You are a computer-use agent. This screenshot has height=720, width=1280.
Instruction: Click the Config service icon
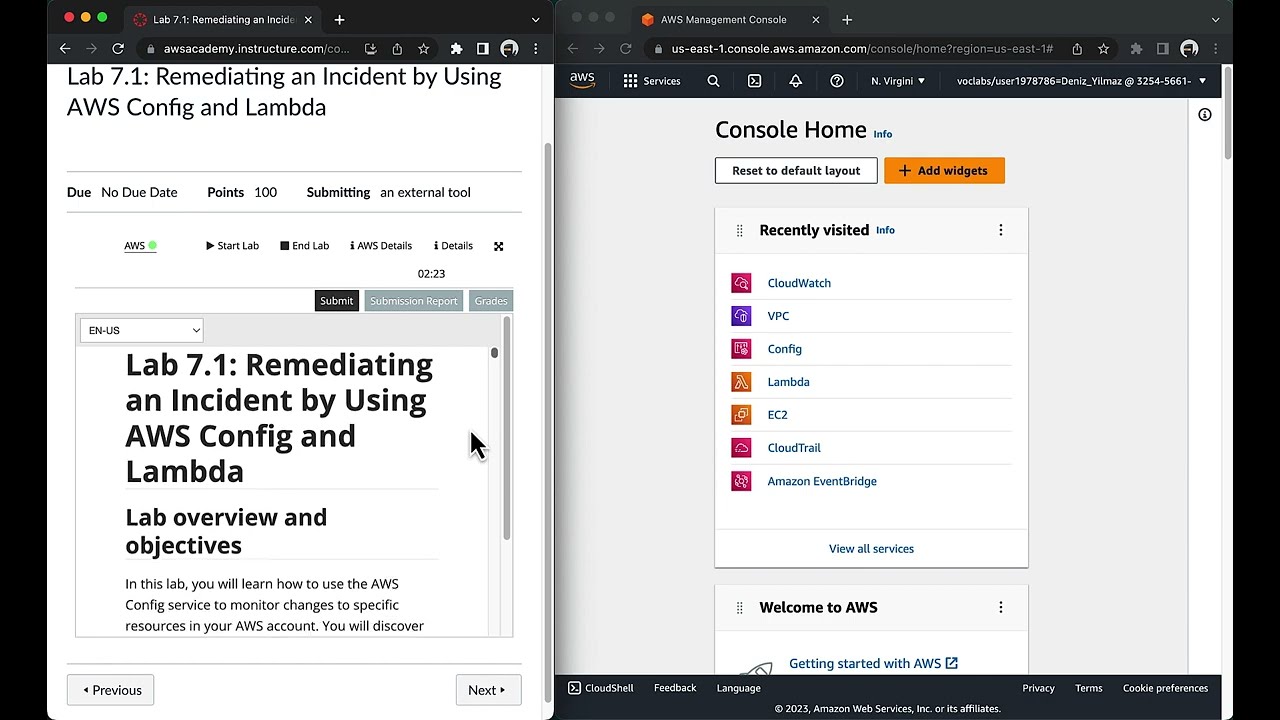741,349
